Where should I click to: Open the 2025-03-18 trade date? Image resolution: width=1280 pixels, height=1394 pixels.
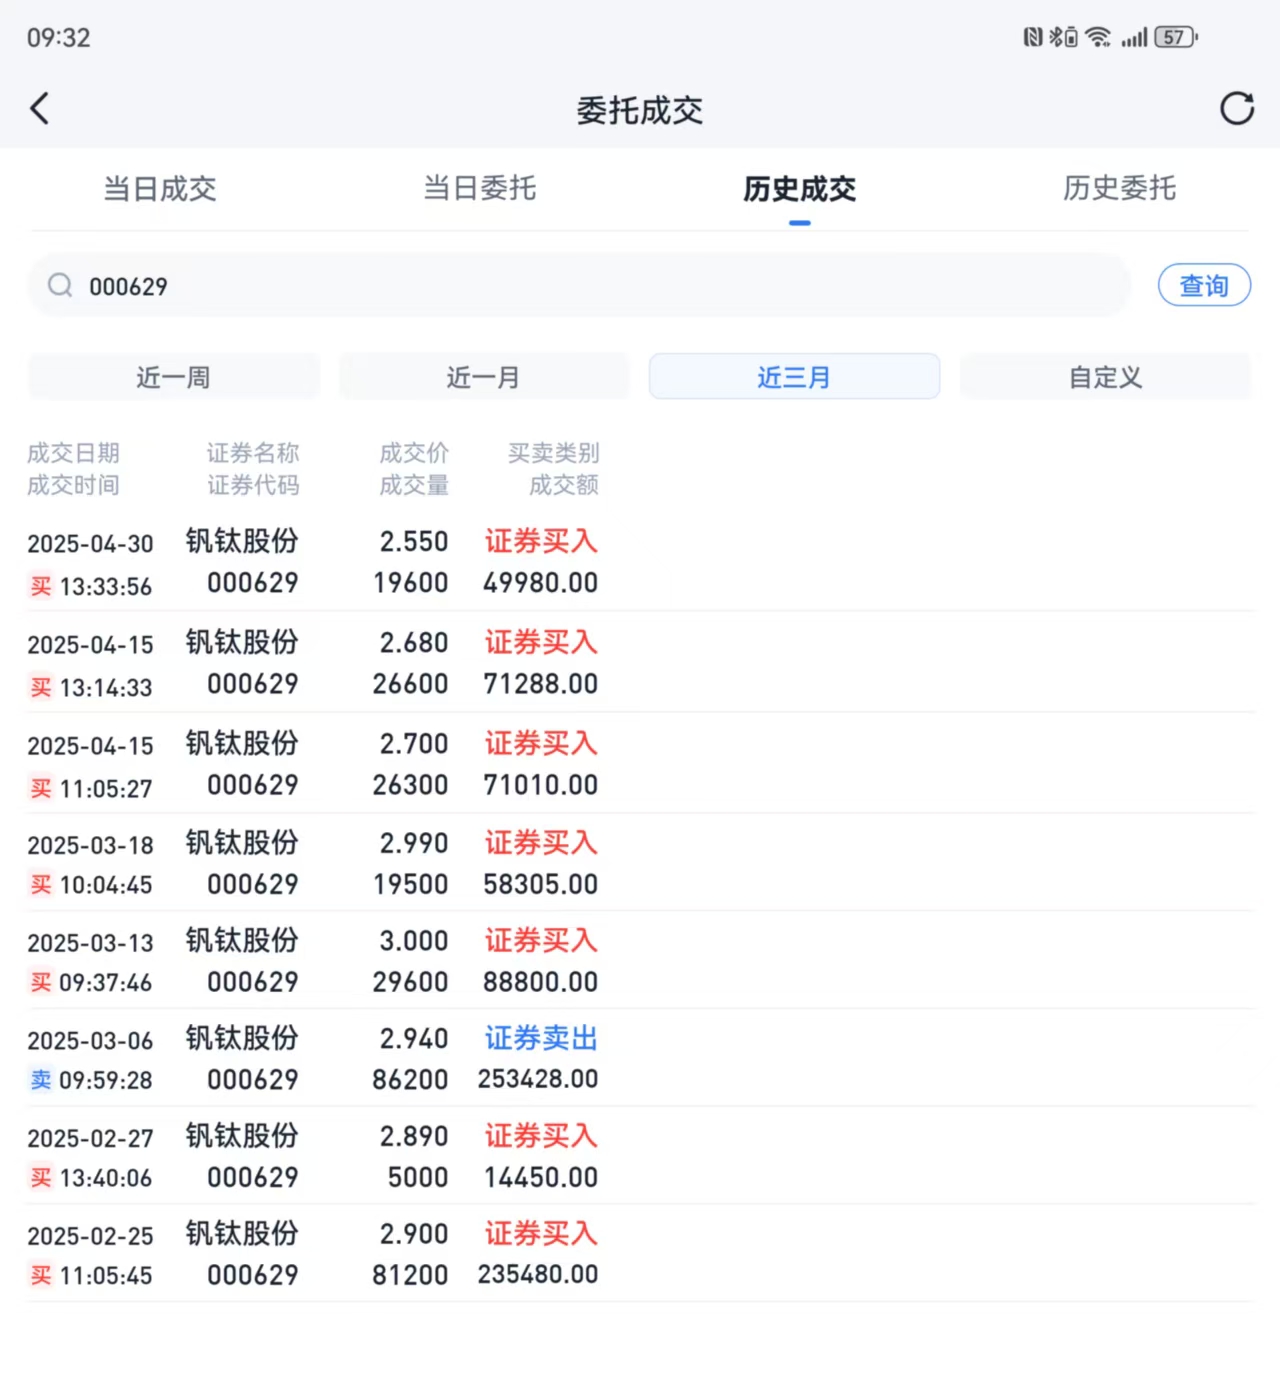[90, 845]
